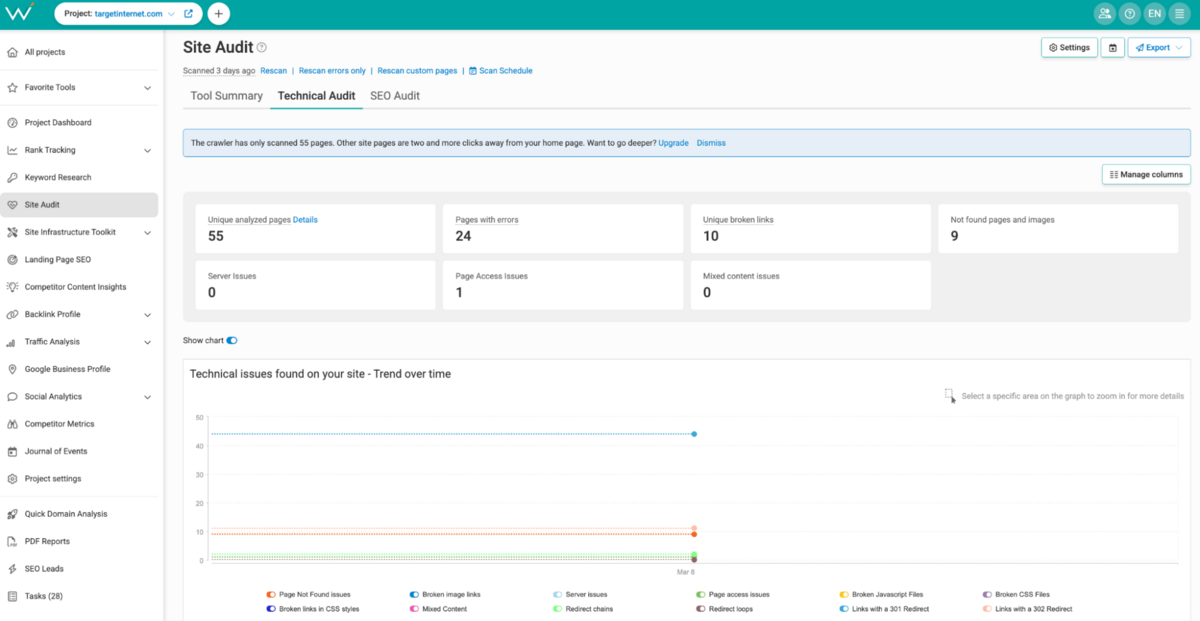The height and width of the screenshot is (621, 1200).
Task: Open the EN language selector
Action: (x=1155, y=14)
